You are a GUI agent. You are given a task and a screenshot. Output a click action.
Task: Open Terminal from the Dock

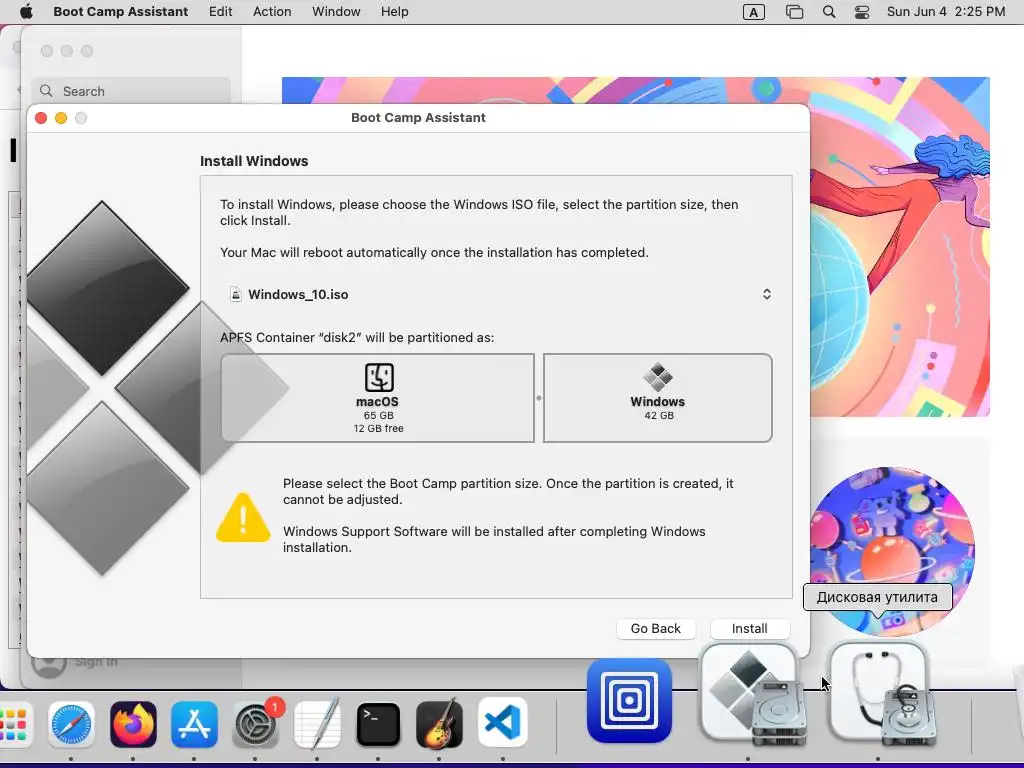(378, 724)
